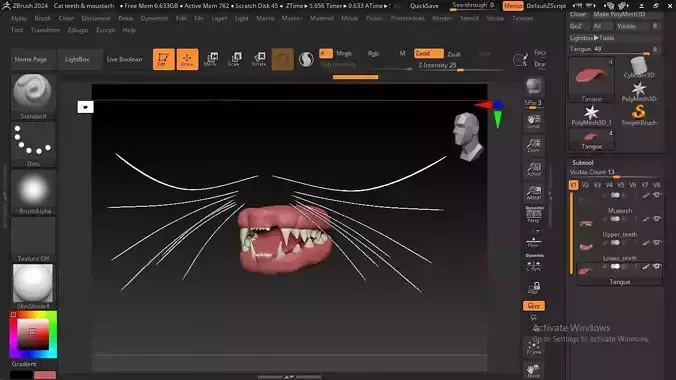Click the gizmo 3D toggle icon

pos(282,59)
